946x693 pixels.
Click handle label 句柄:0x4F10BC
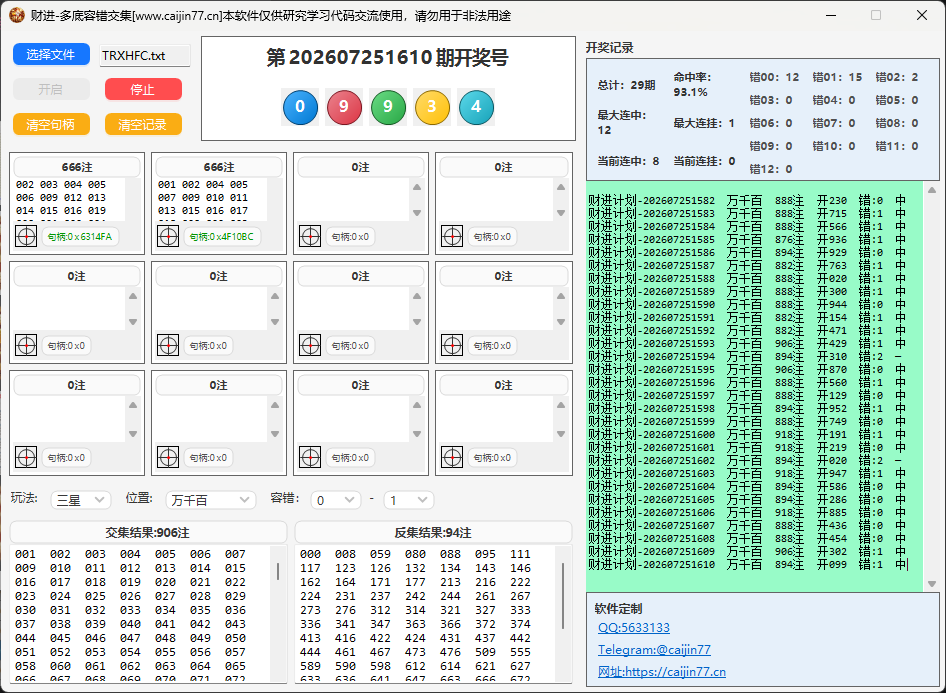point(221,236)
